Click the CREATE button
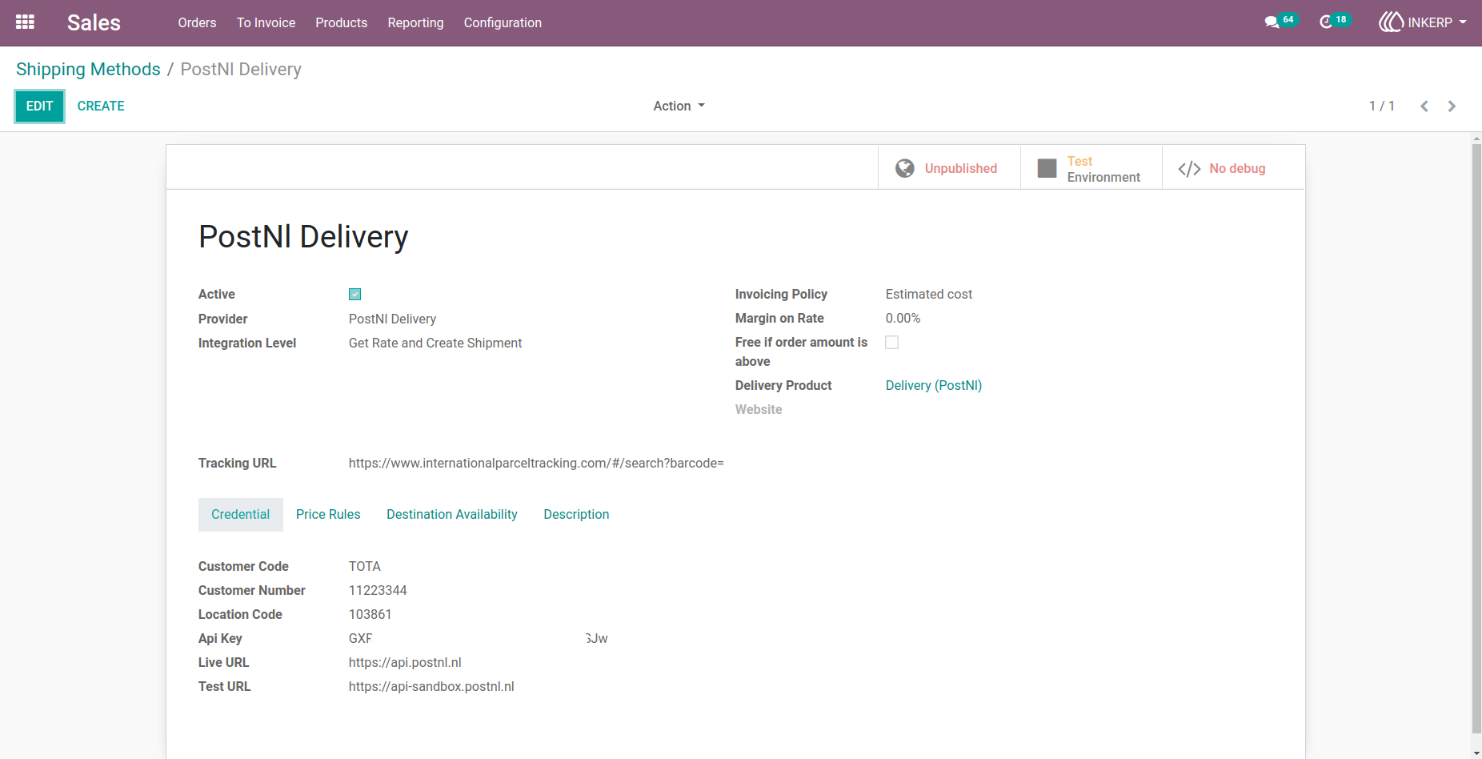 pos(101,106)
